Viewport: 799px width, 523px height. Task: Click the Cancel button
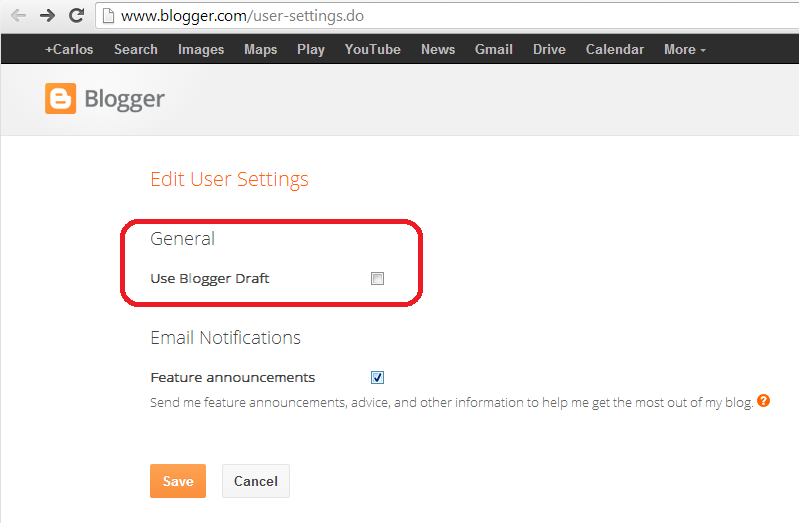[256, 481]
